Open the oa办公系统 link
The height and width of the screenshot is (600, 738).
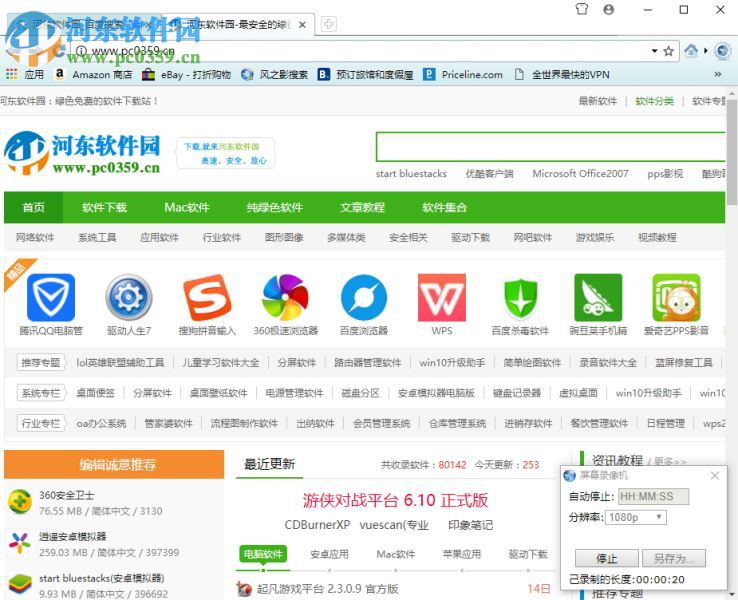click(x=101, y=423)
